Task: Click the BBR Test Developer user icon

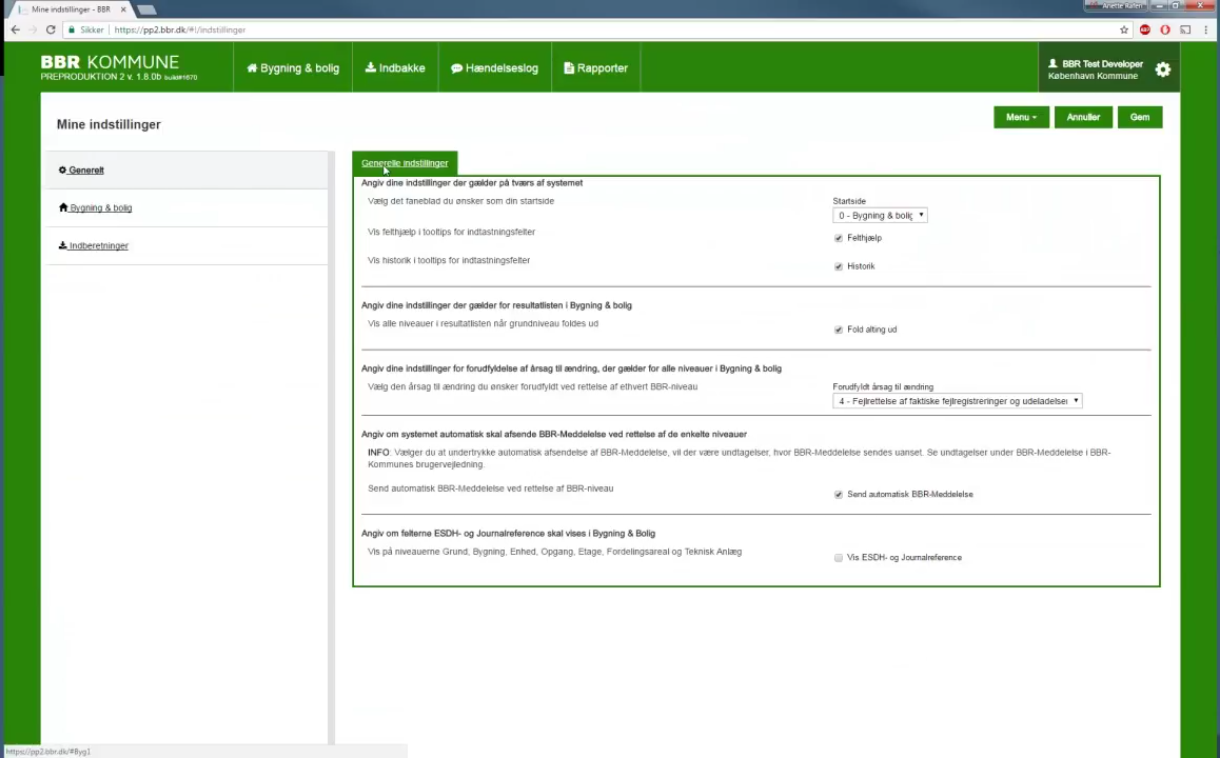Action: pos(1053,64)
